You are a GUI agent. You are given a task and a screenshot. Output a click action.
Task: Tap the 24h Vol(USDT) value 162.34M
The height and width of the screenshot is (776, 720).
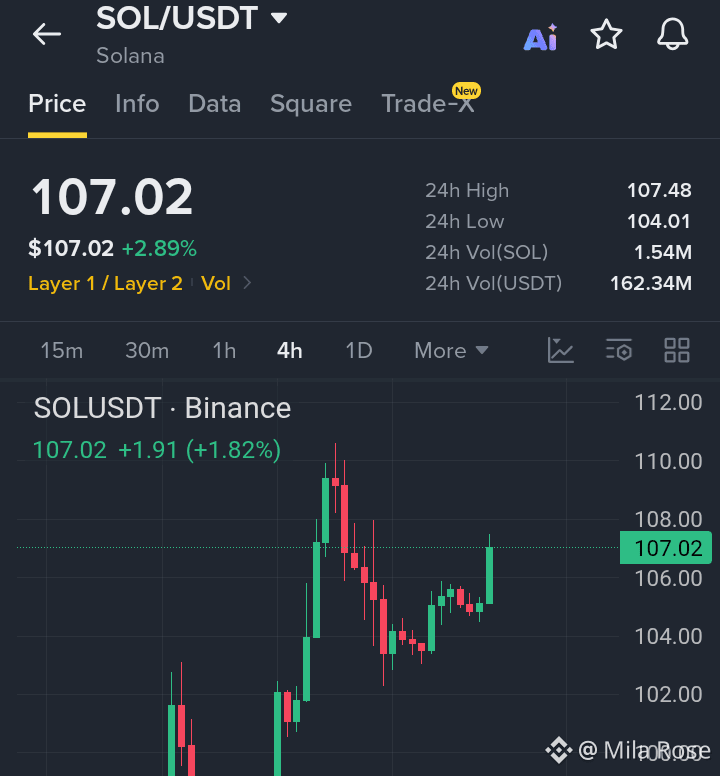point(651,284)
